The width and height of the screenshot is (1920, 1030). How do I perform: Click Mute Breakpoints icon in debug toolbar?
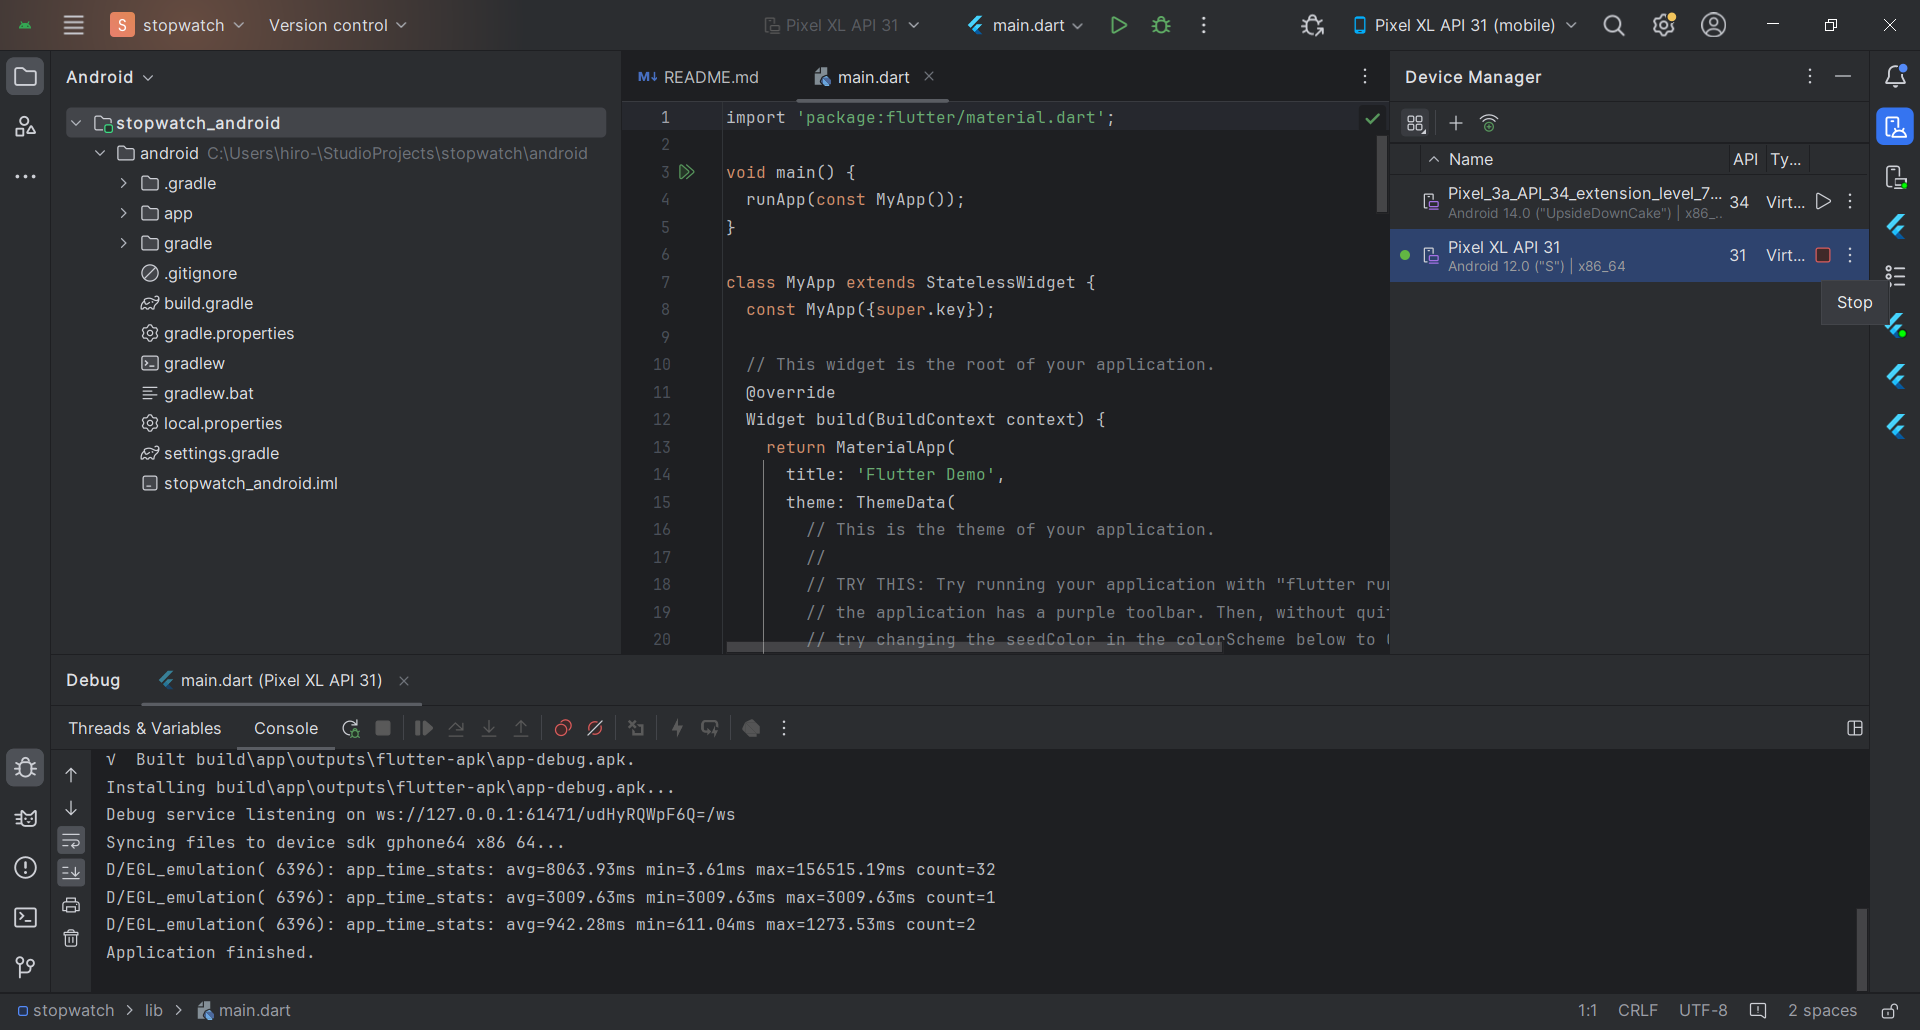pos(595,728)
